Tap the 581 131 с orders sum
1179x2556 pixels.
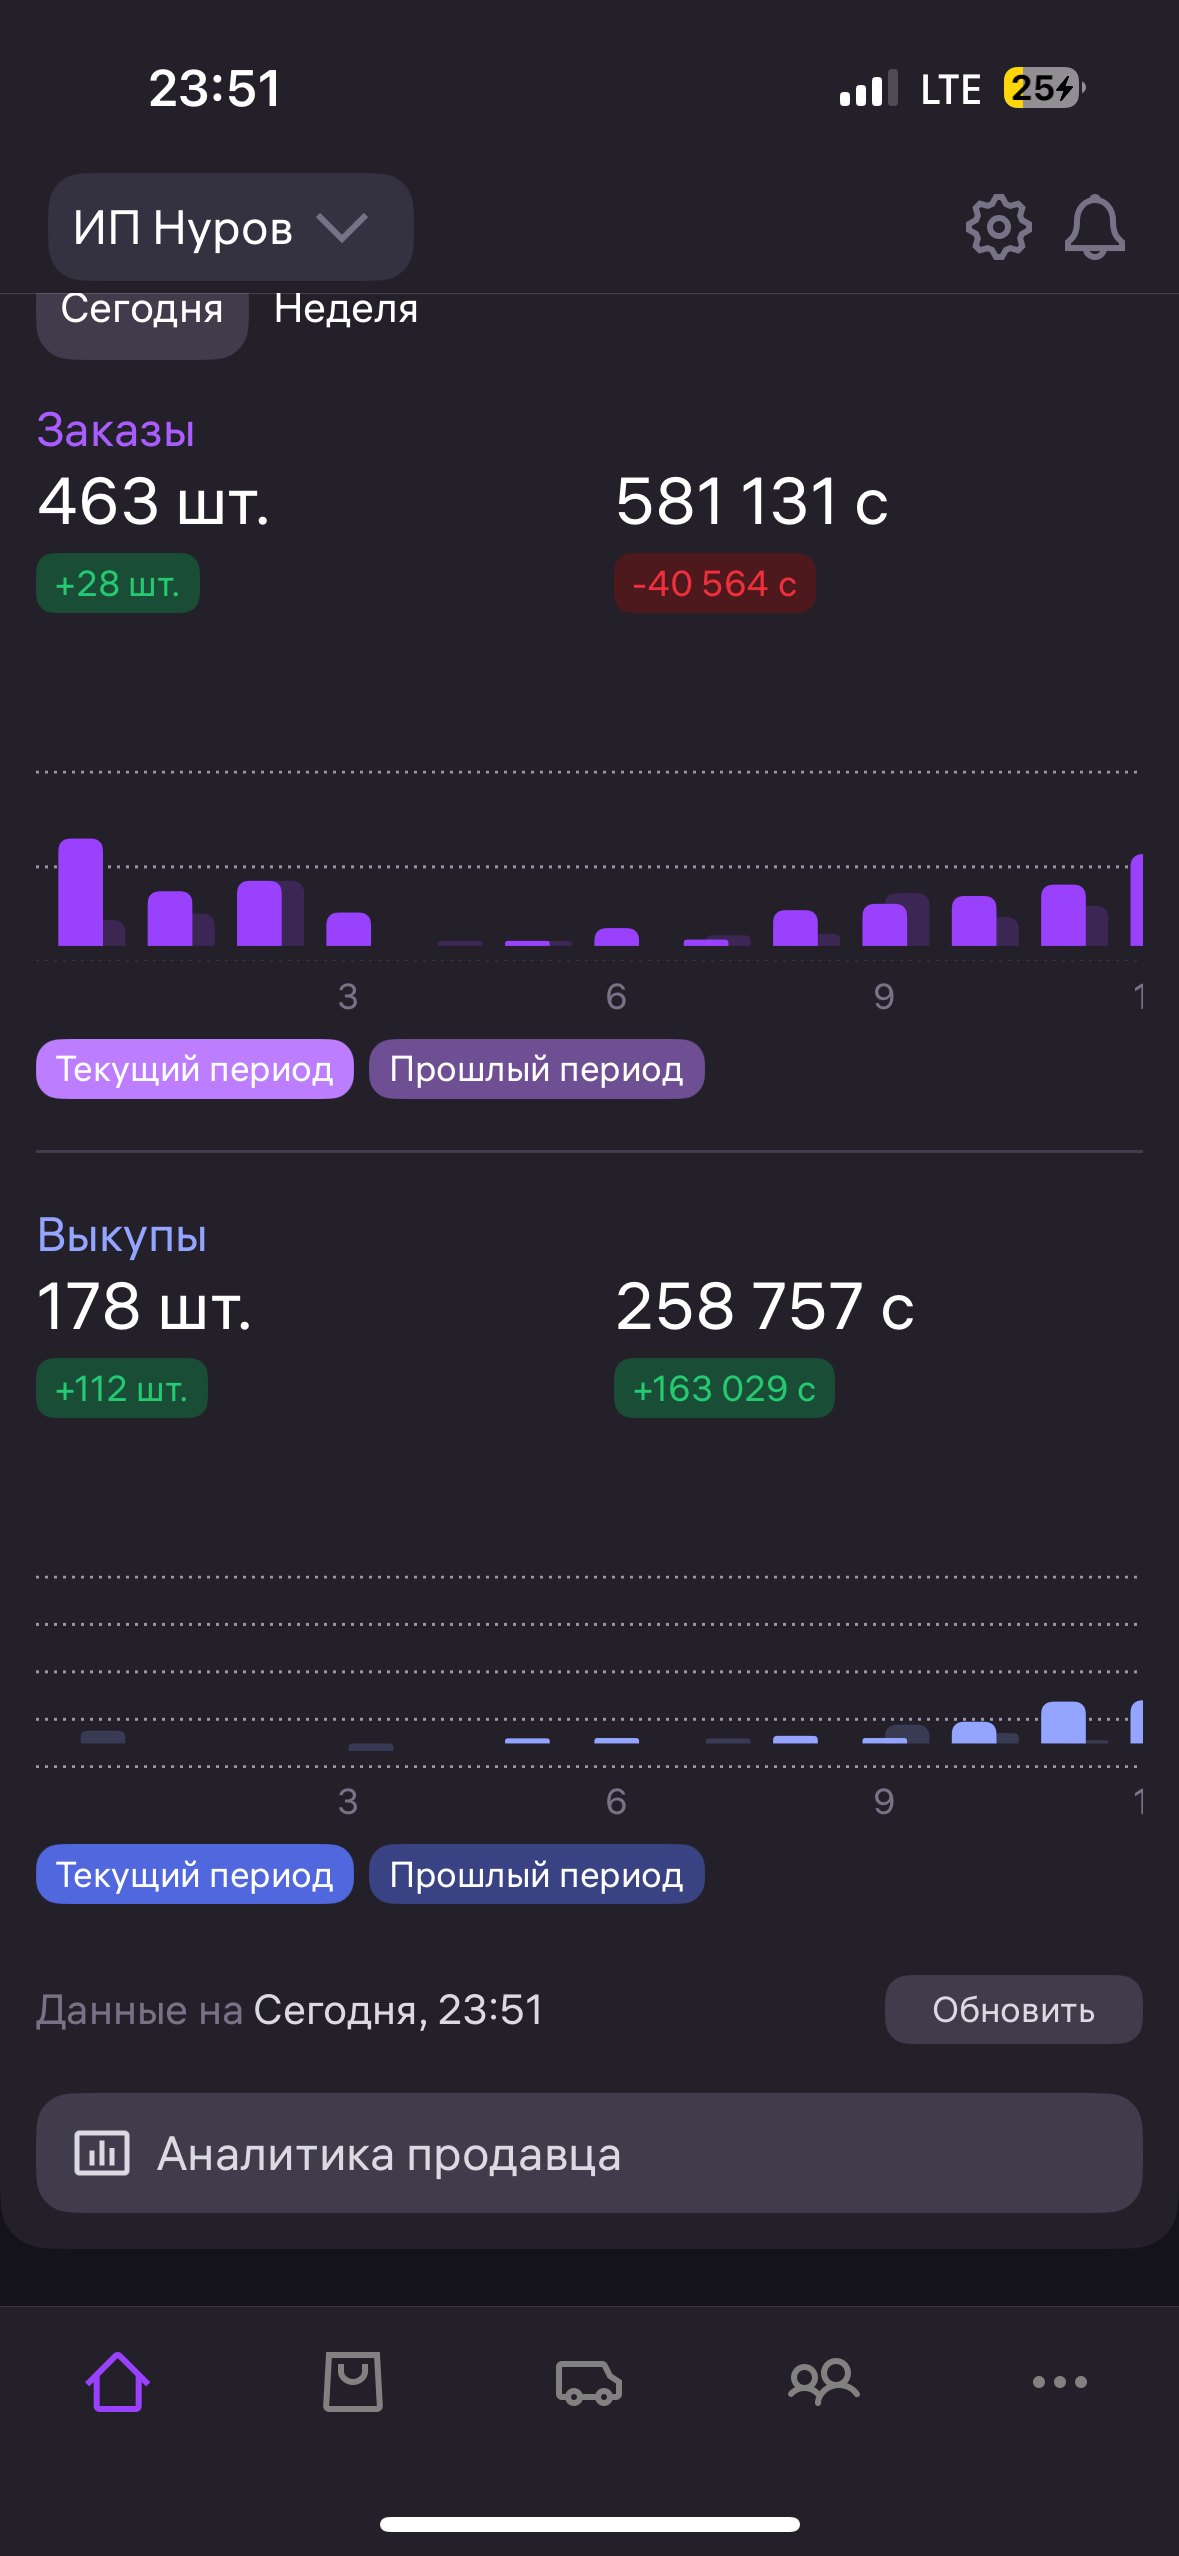pyautogui.click(x=752, y=501)
